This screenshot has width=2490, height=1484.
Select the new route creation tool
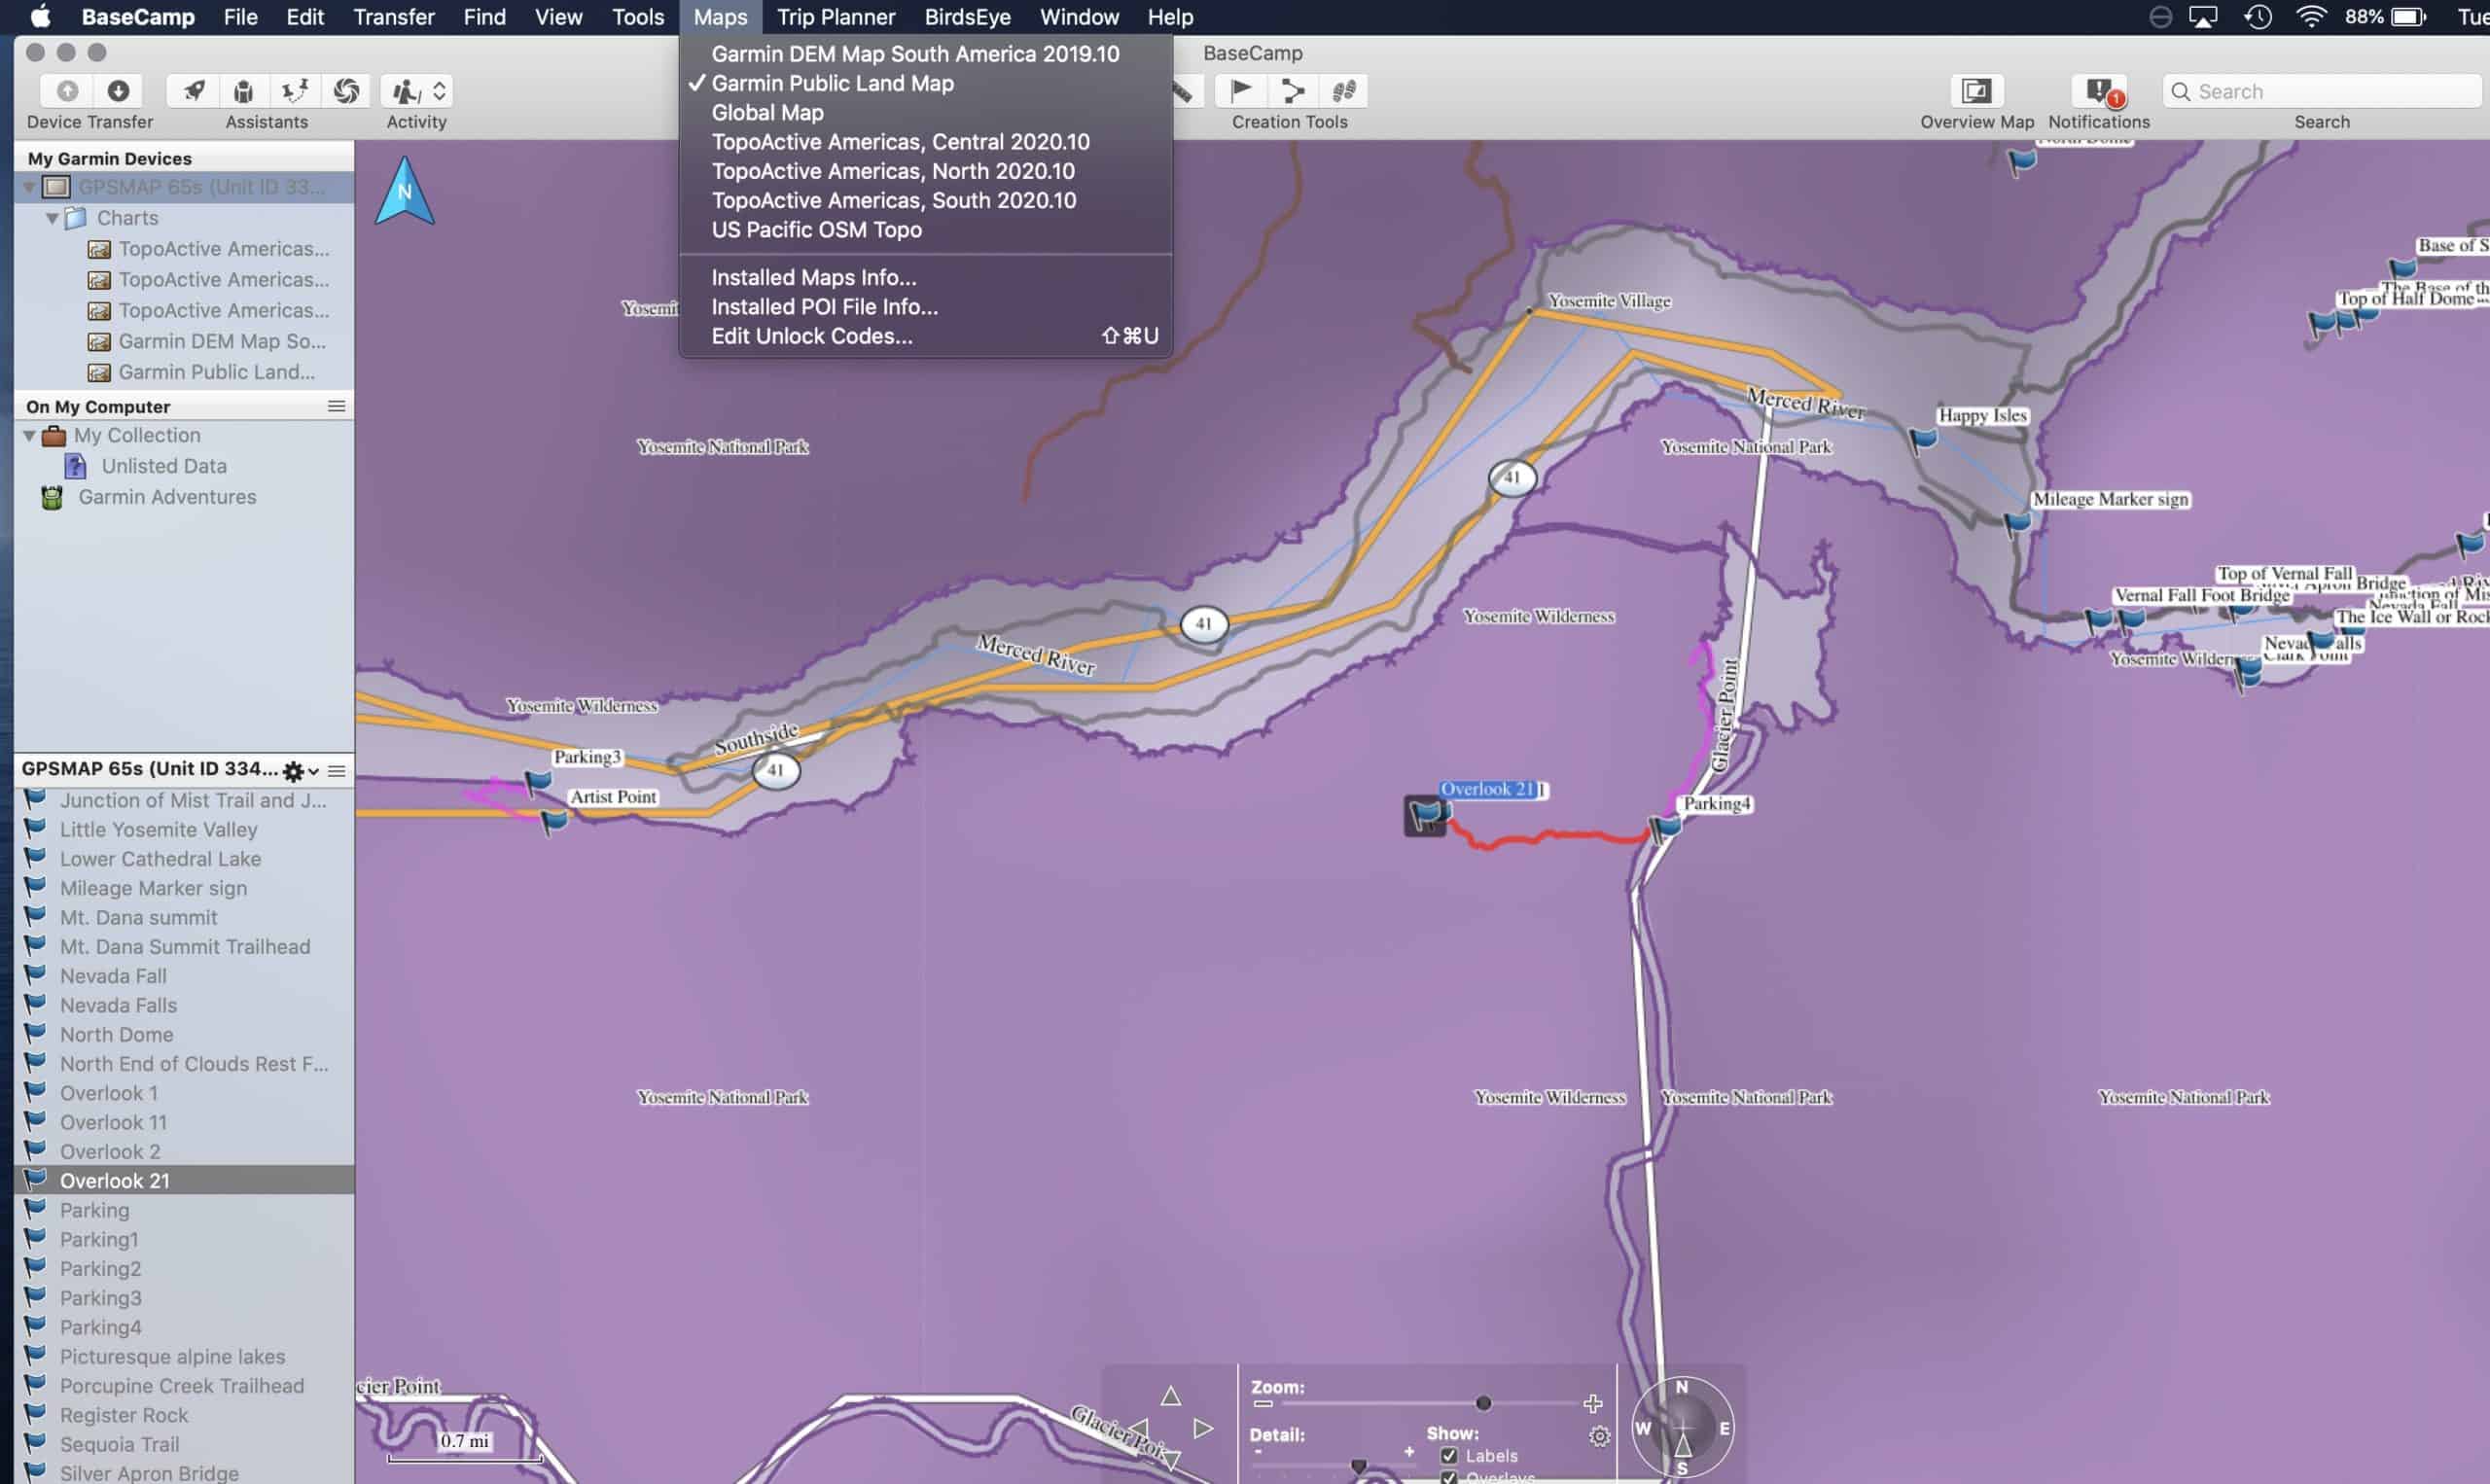point(1292,91)
